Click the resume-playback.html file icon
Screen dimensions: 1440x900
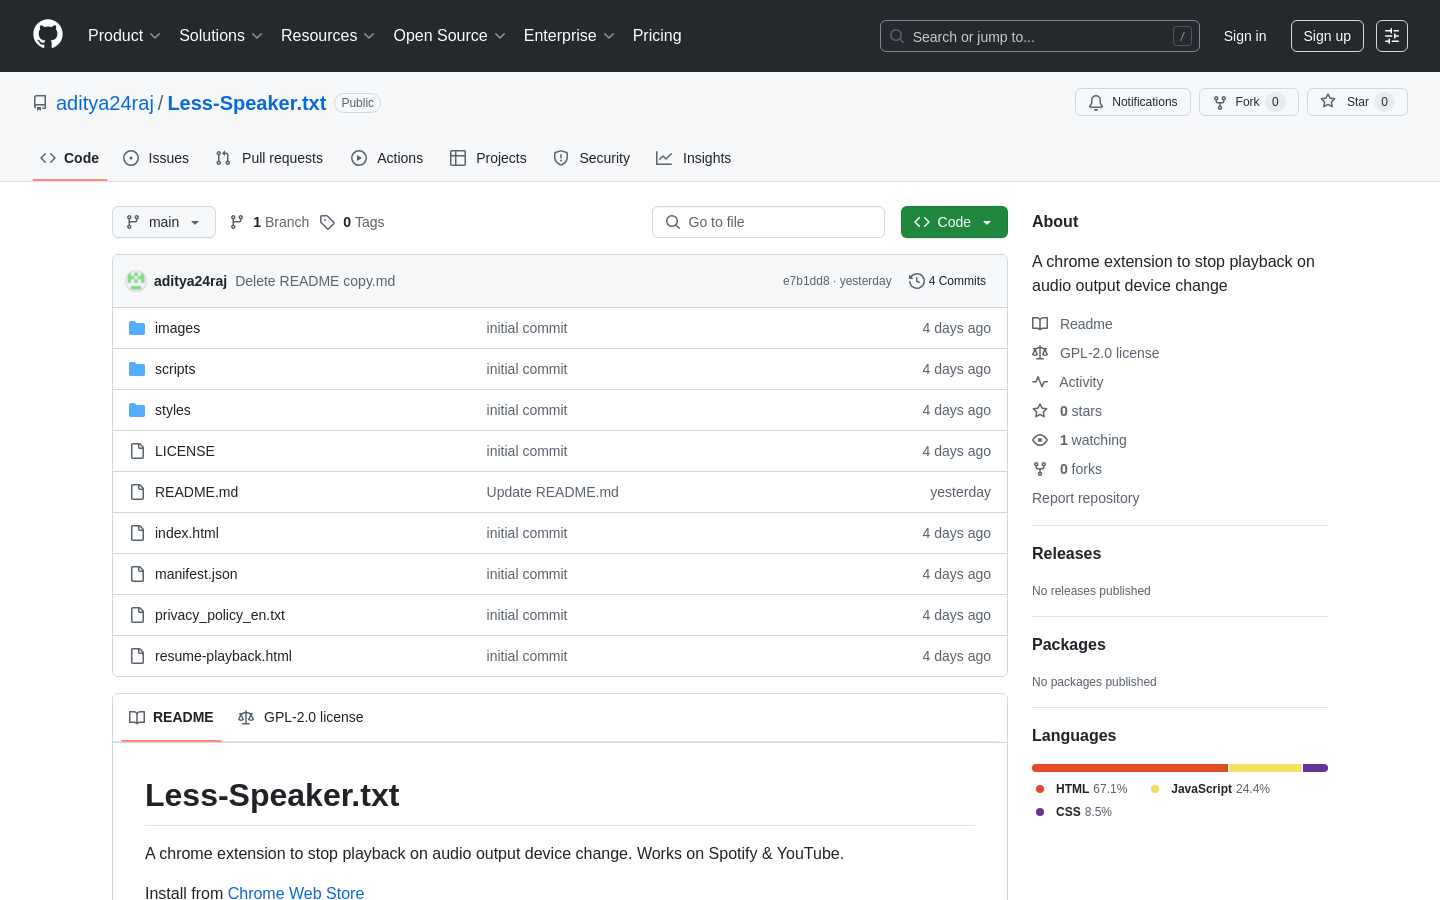(x=137, y=656)
